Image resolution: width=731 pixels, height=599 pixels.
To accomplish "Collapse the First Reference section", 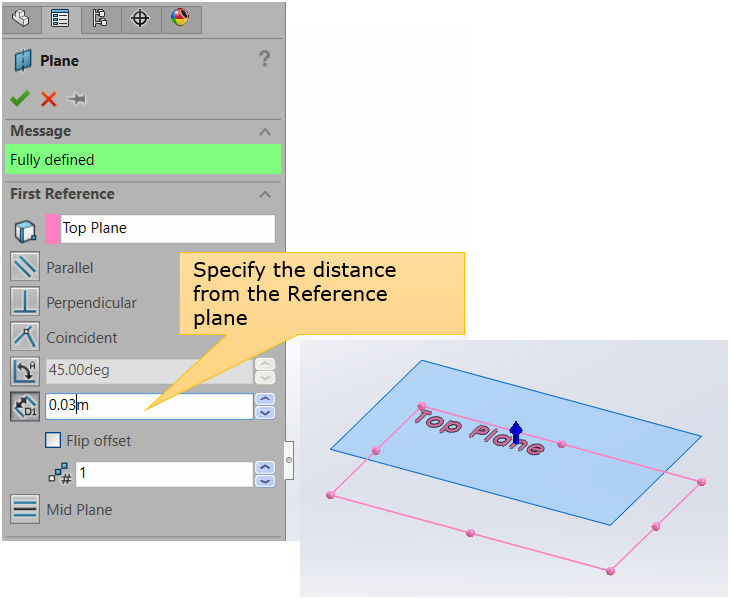I will 265,194.
